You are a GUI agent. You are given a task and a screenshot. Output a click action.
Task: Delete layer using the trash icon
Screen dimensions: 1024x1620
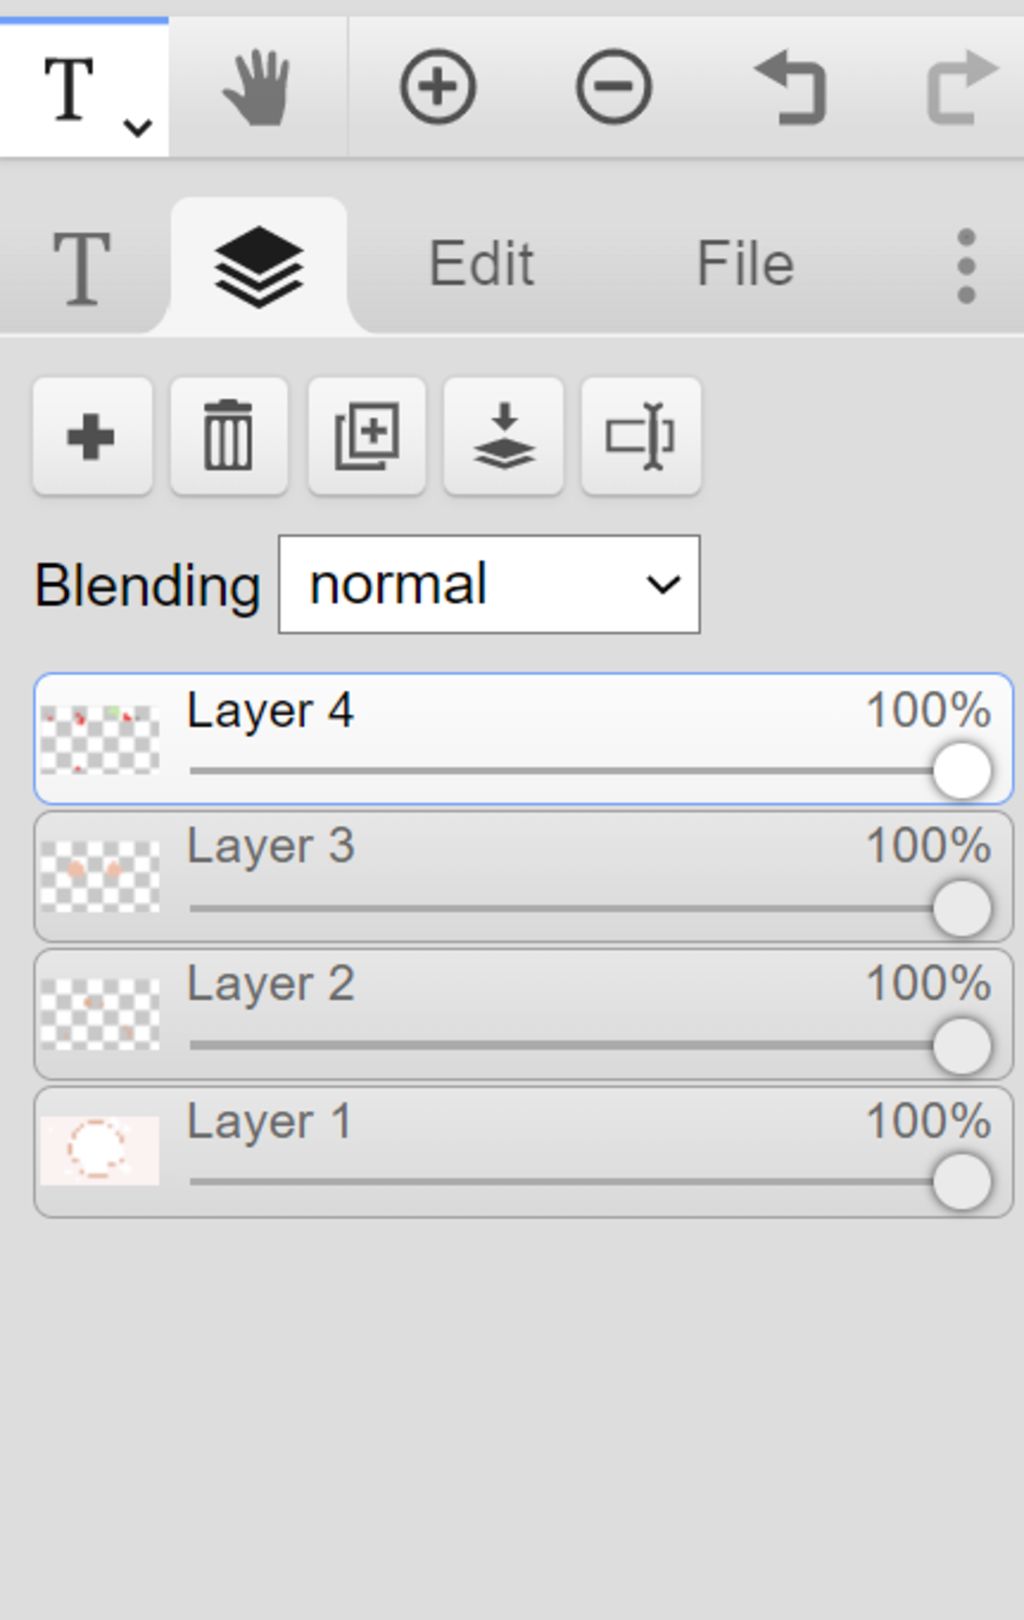pos(229,436)
